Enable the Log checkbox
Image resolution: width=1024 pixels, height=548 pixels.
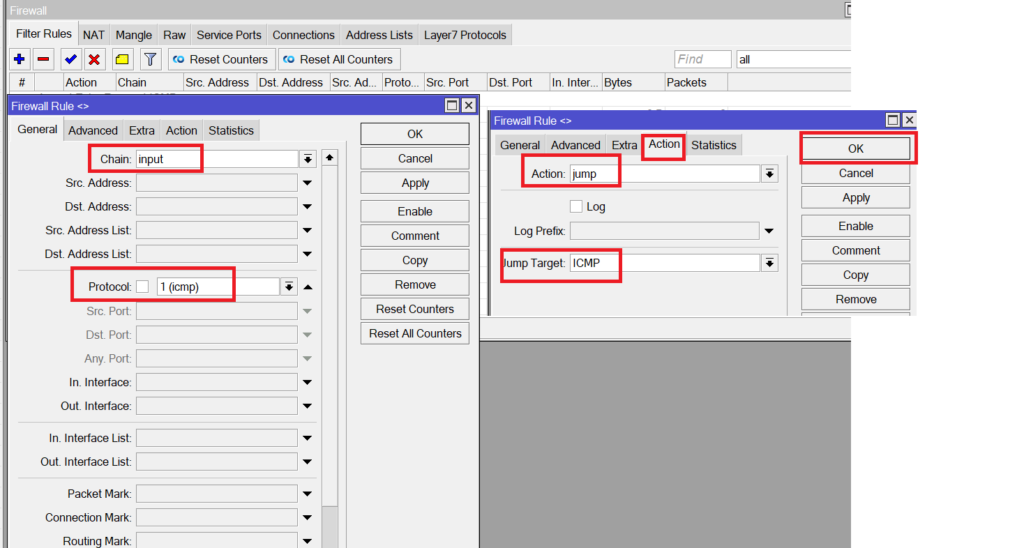(x=576, y=206)
